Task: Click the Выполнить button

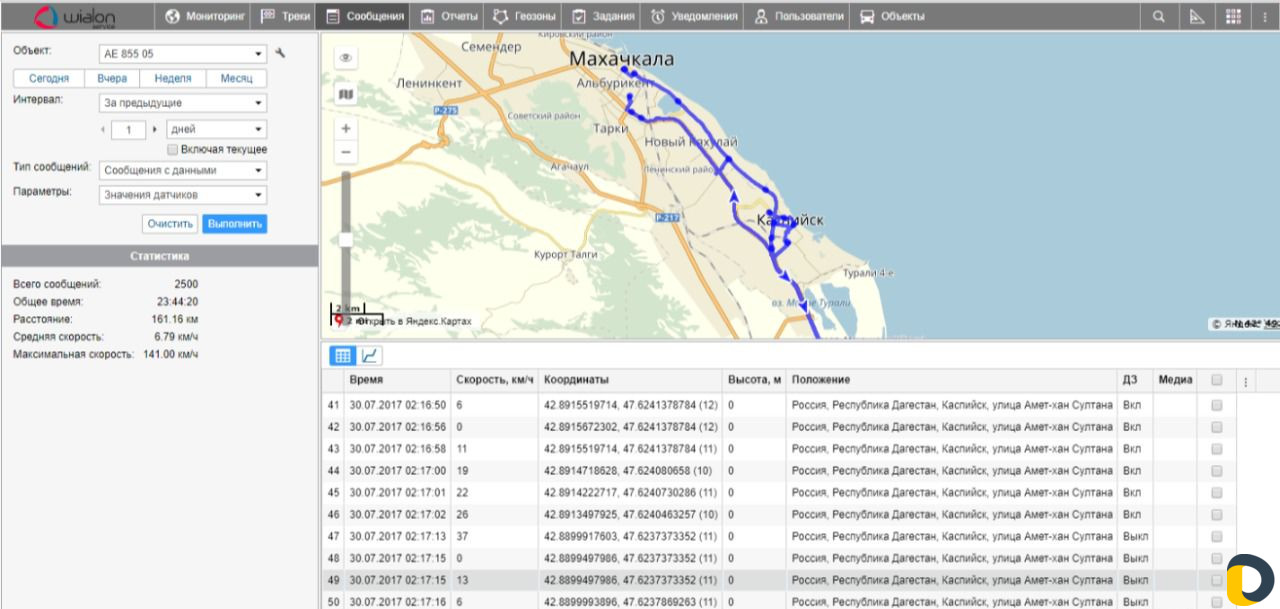Action: point(234,224)
